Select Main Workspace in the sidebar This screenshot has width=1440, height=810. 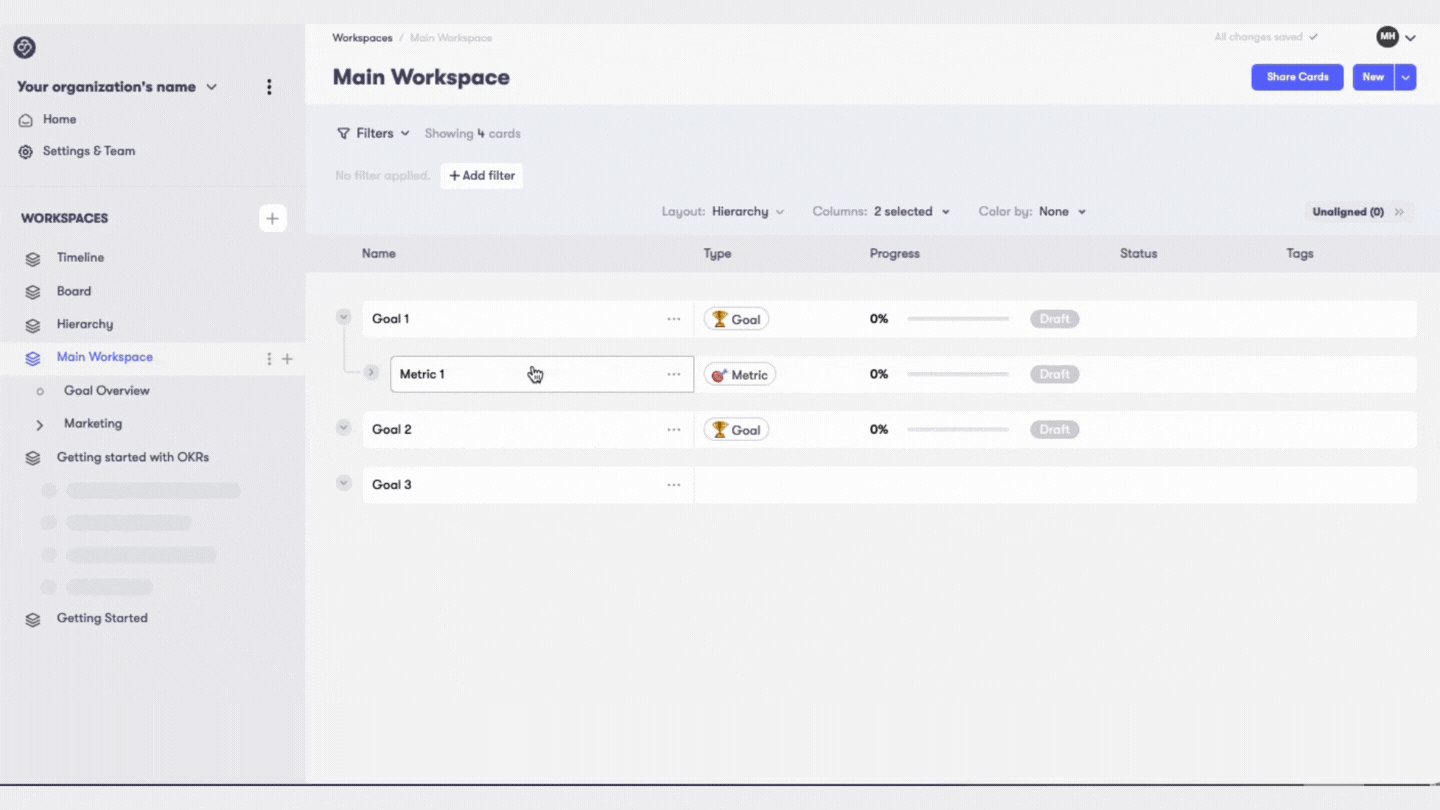pyautogui.click(x=105, y=357)
